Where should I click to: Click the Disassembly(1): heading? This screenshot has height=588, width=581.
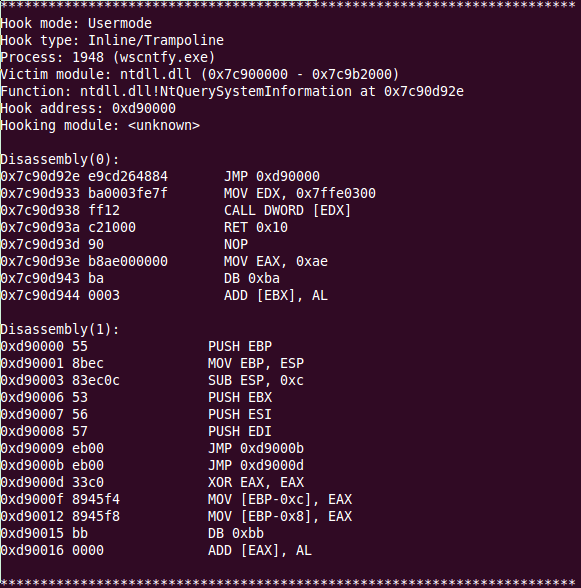click(60, 329)
